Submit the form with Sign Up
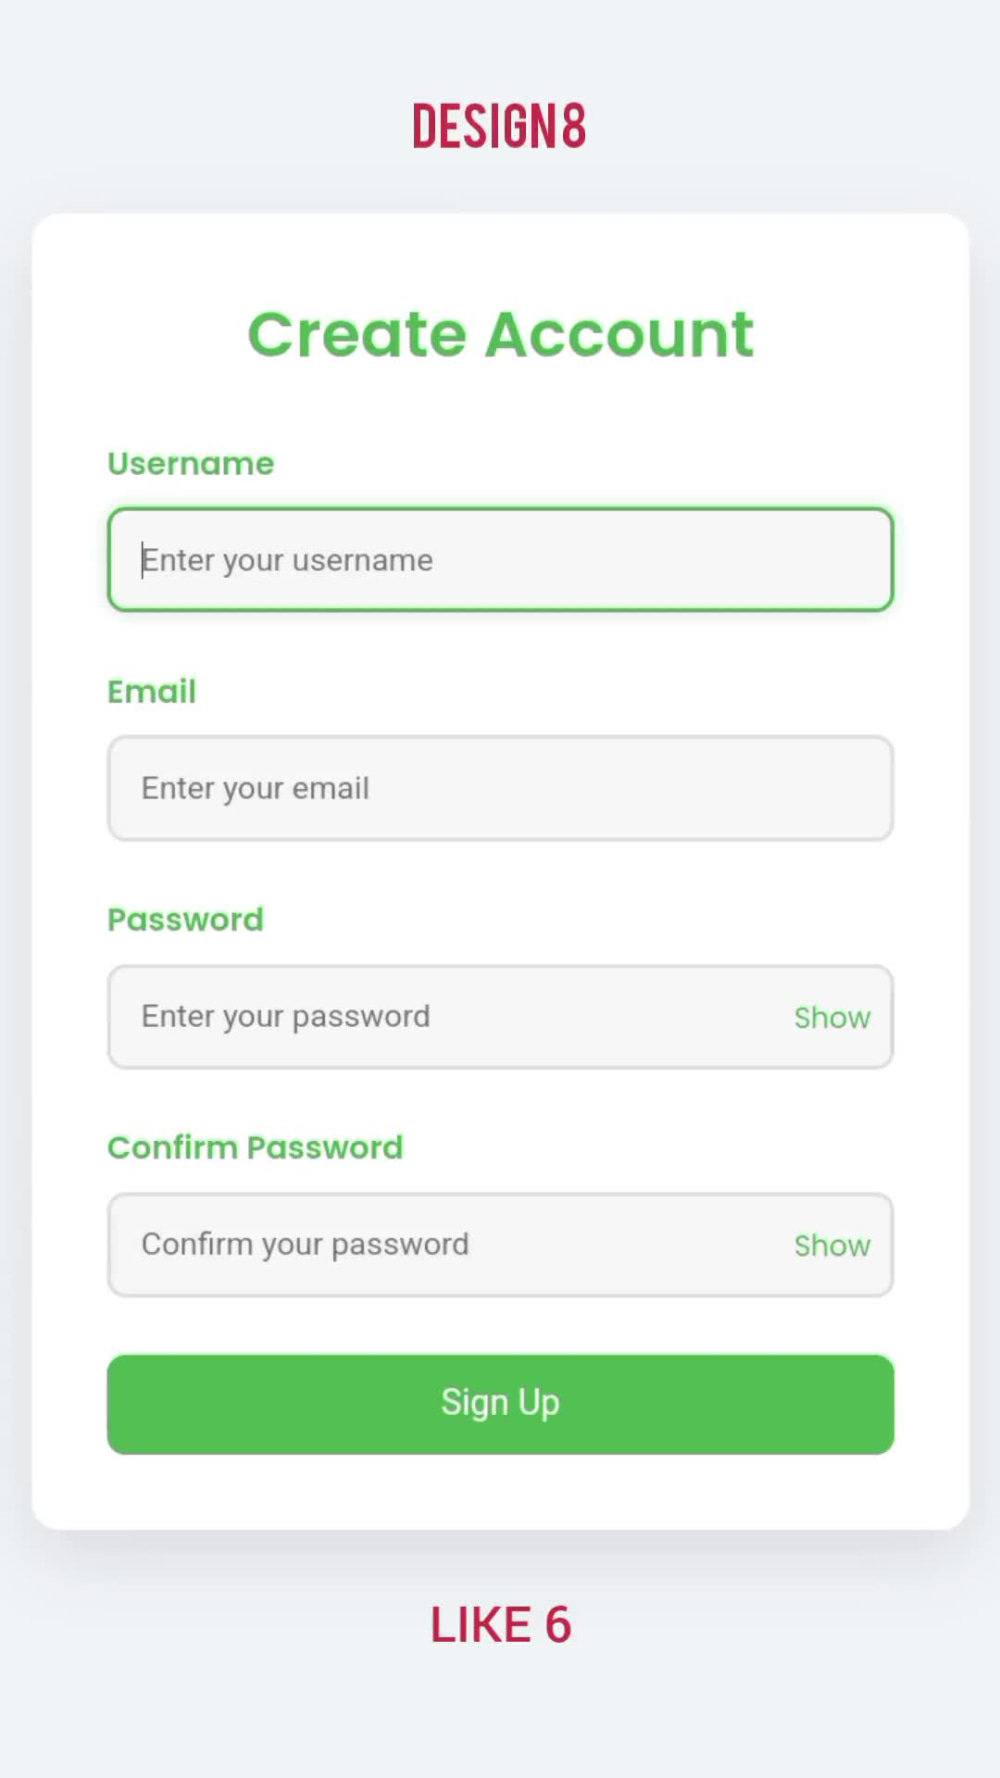The height and width of the screenshot is (1778, 1000). pyautogui.click(x=500, y=1403)
